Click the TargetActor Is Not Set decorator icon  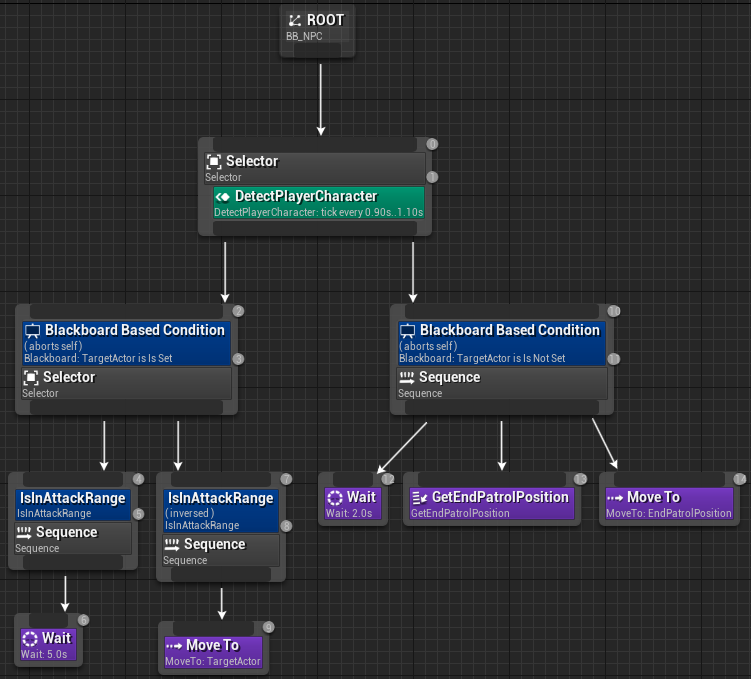click(408, 330)
